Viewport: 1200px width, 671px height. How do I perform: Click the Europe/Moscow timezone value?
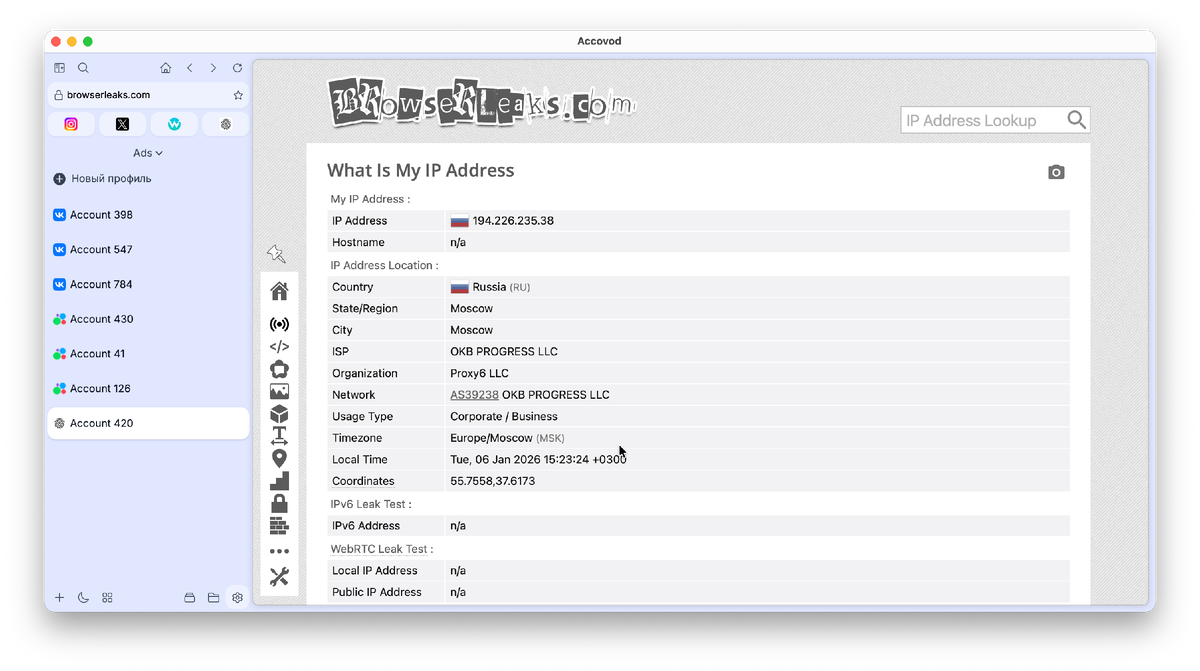491,438
